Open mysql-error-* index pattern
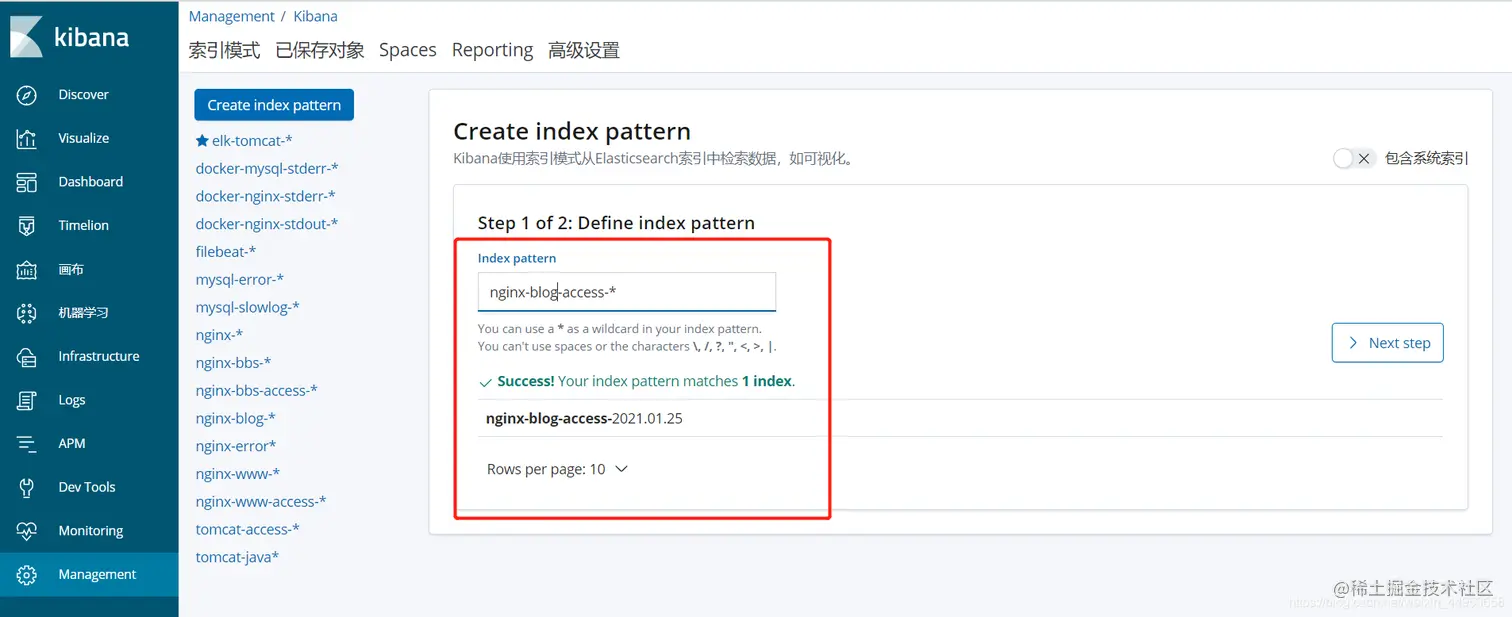The image size is (1512, 617). [x=240, y=280]
